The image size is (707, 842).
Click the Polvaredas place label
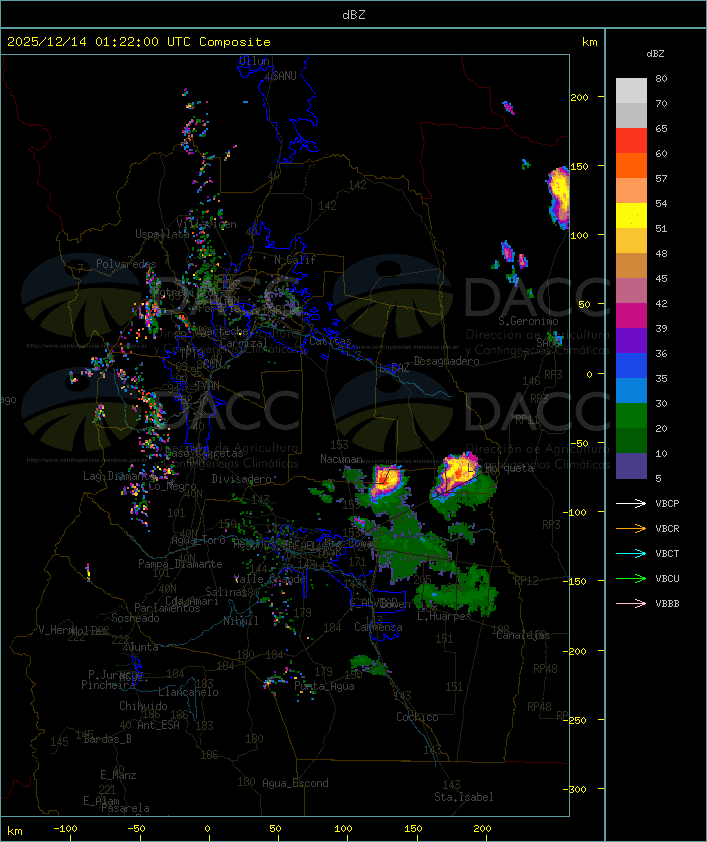point(126,264)
